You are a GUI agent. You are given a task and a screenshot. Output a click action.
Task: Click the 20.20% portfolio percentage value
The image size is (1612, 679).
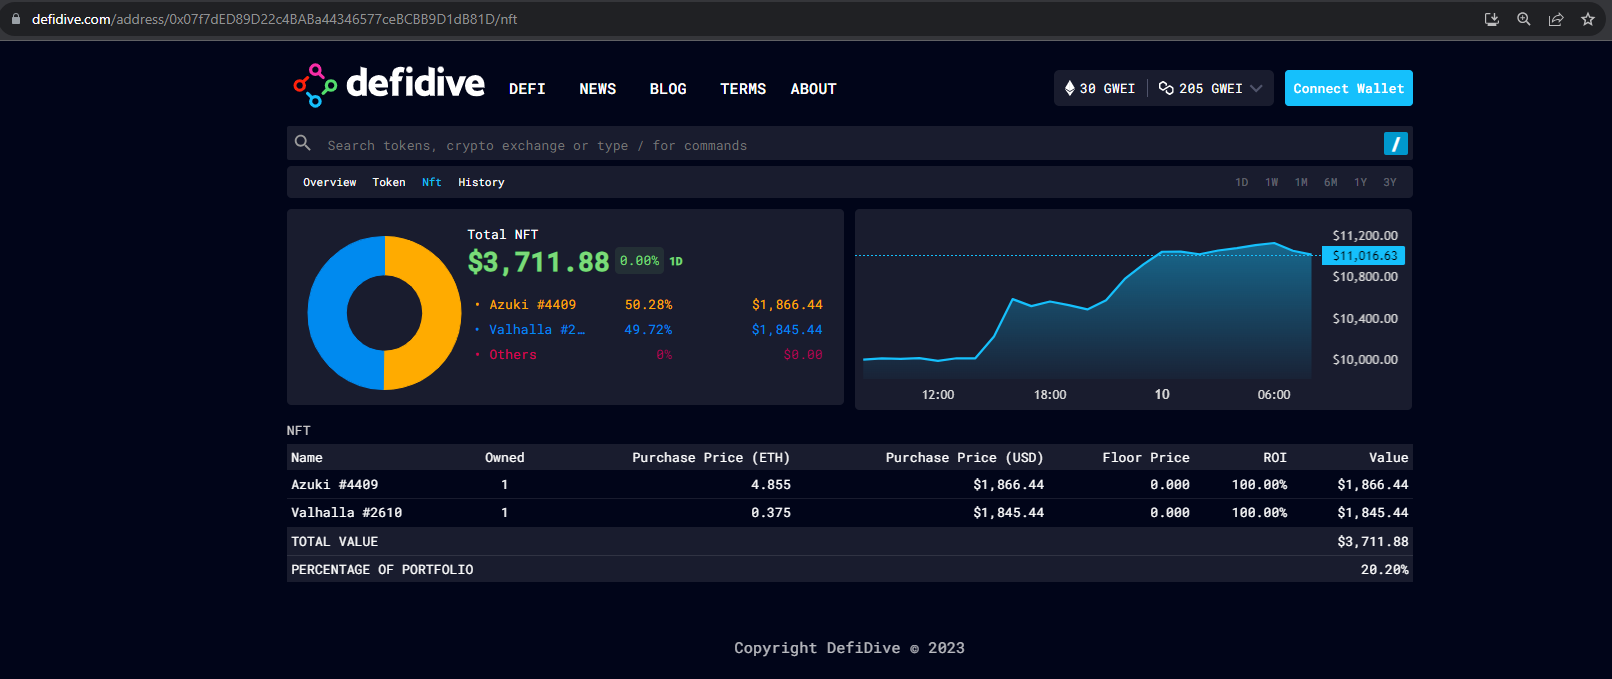tap(1385, 570)
